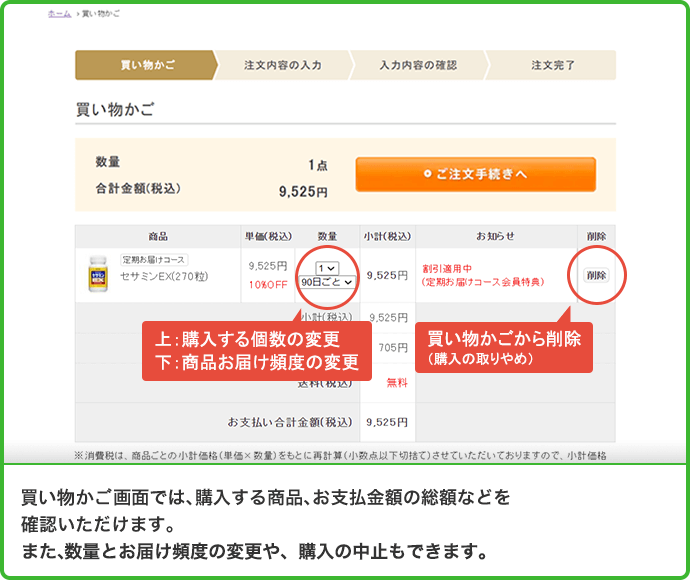Click the セサミンEX product bottle thumbnail
690x580 pixels.
(x=98, y=274)
